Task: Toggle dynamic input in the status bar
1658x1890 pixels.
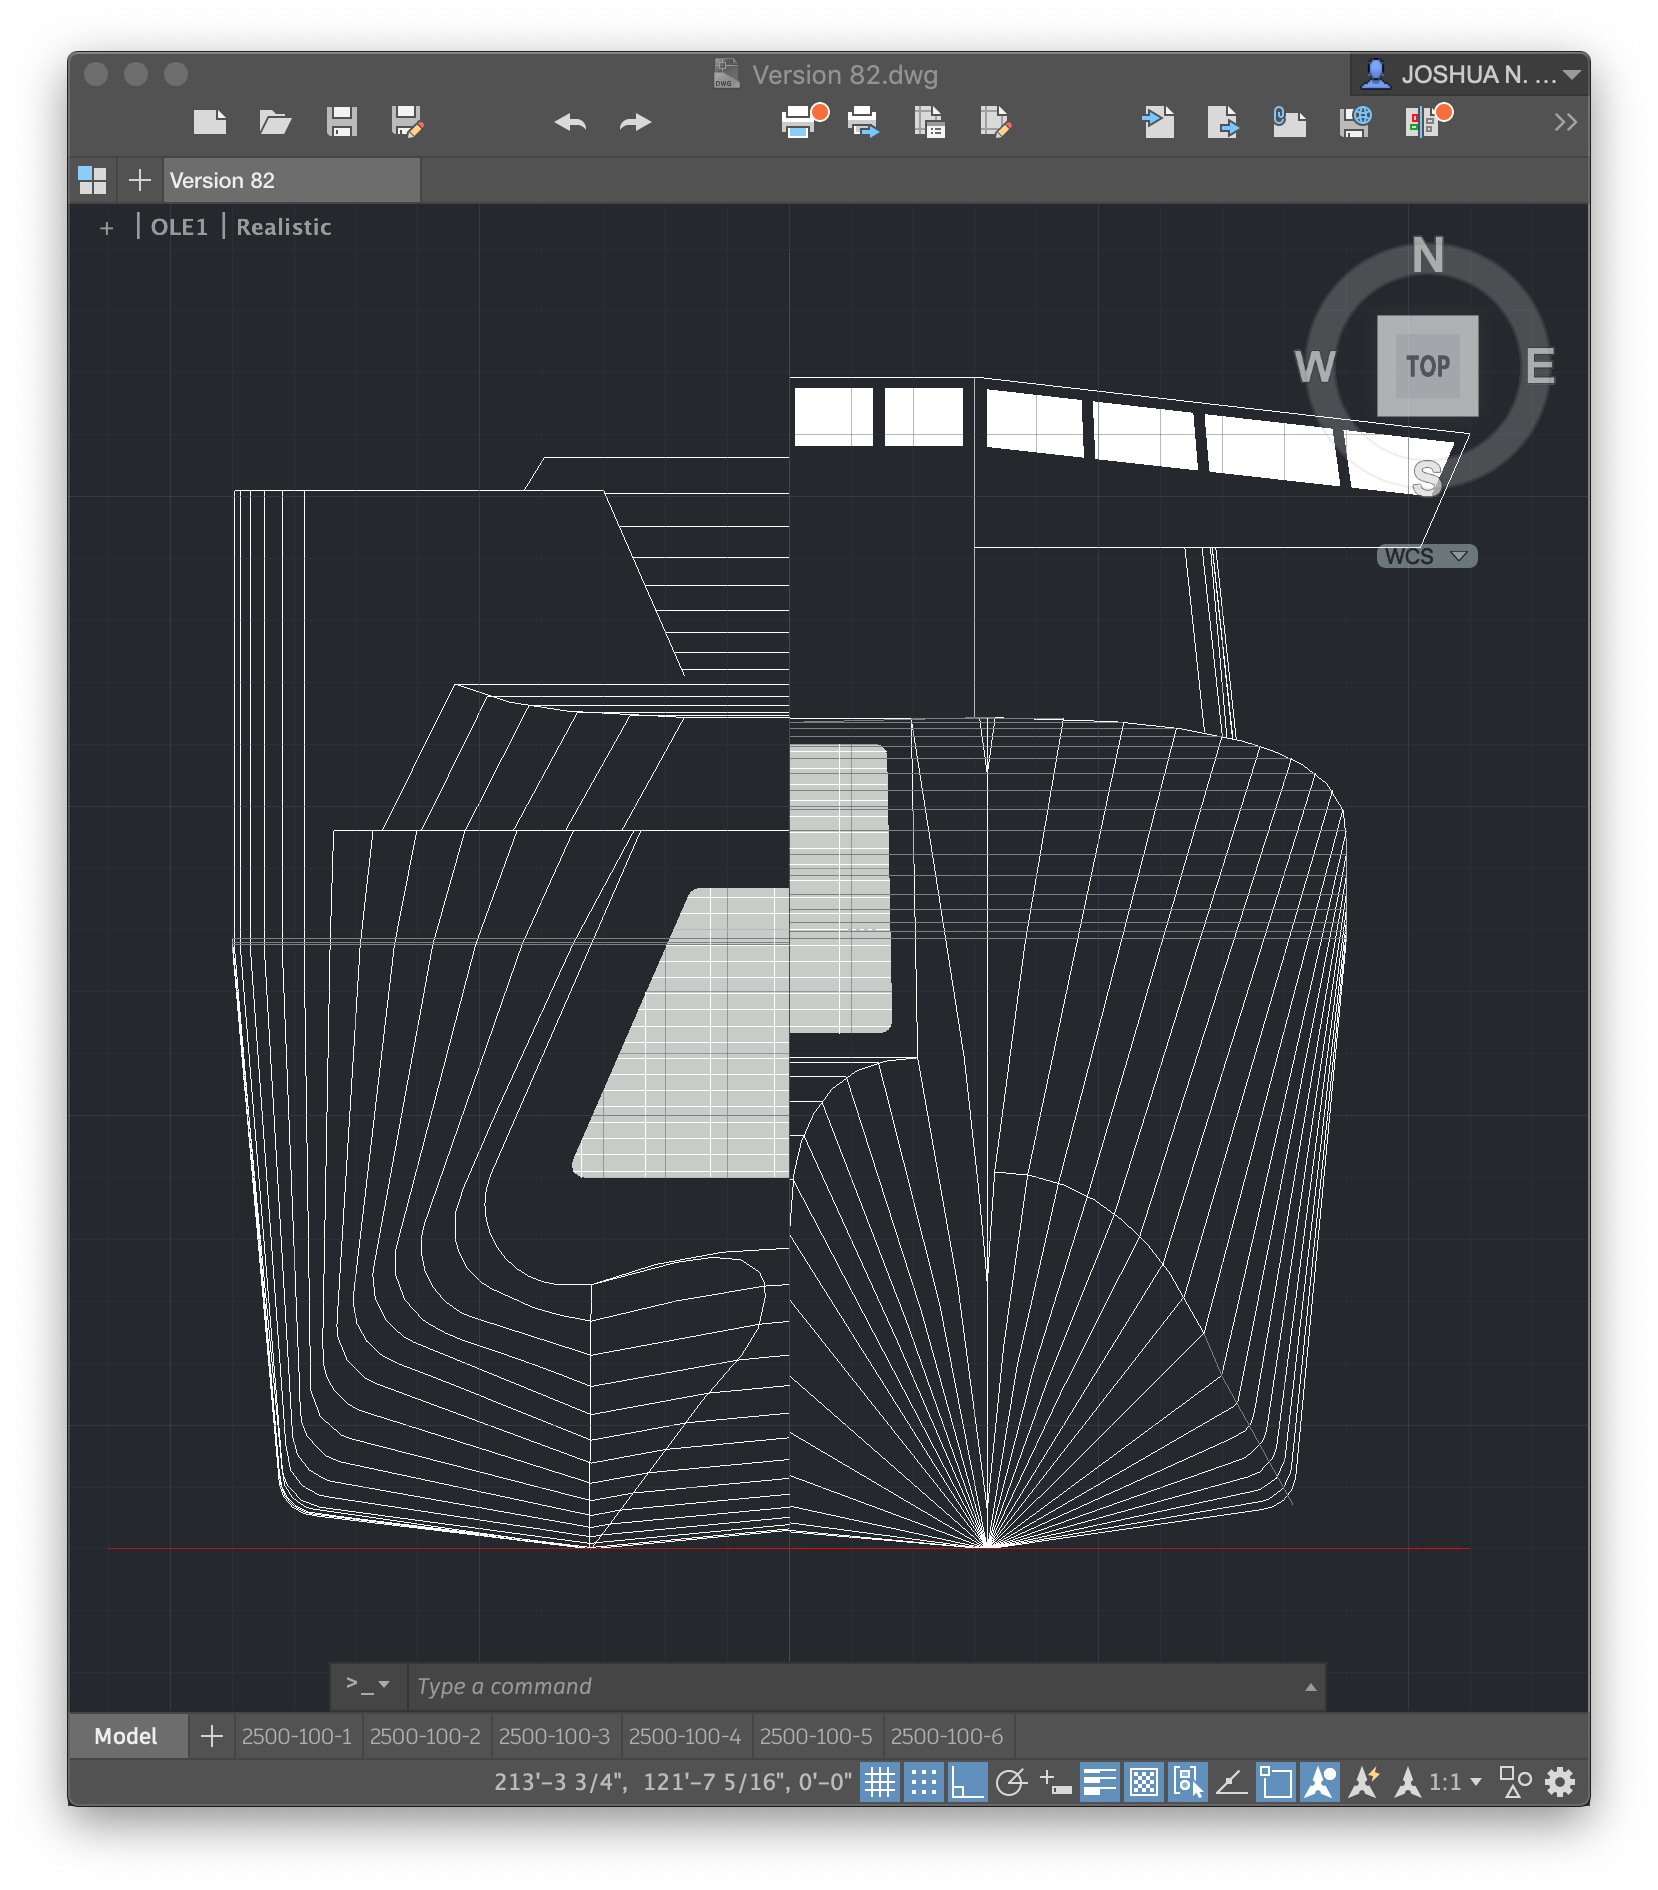Action: (x=1055, y=1782)
